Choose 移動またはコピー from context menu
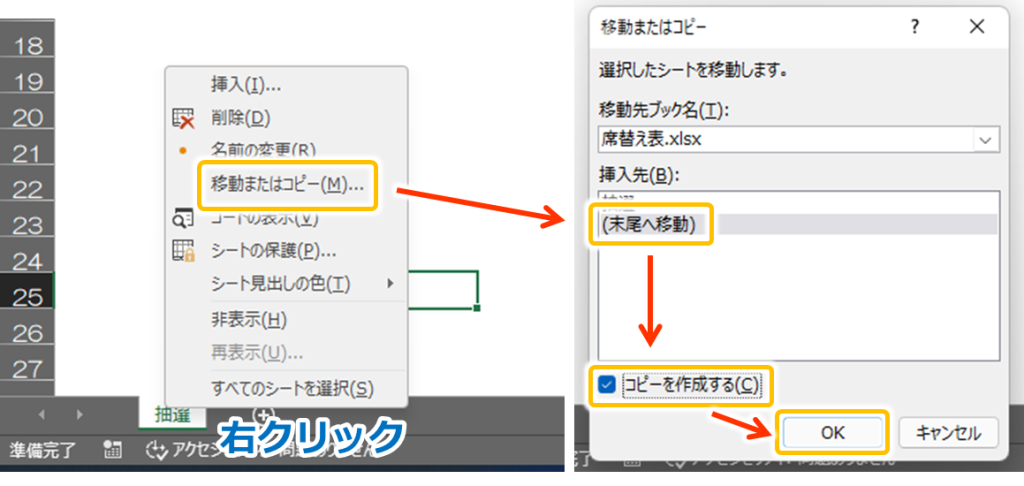 tap(286, 186)
